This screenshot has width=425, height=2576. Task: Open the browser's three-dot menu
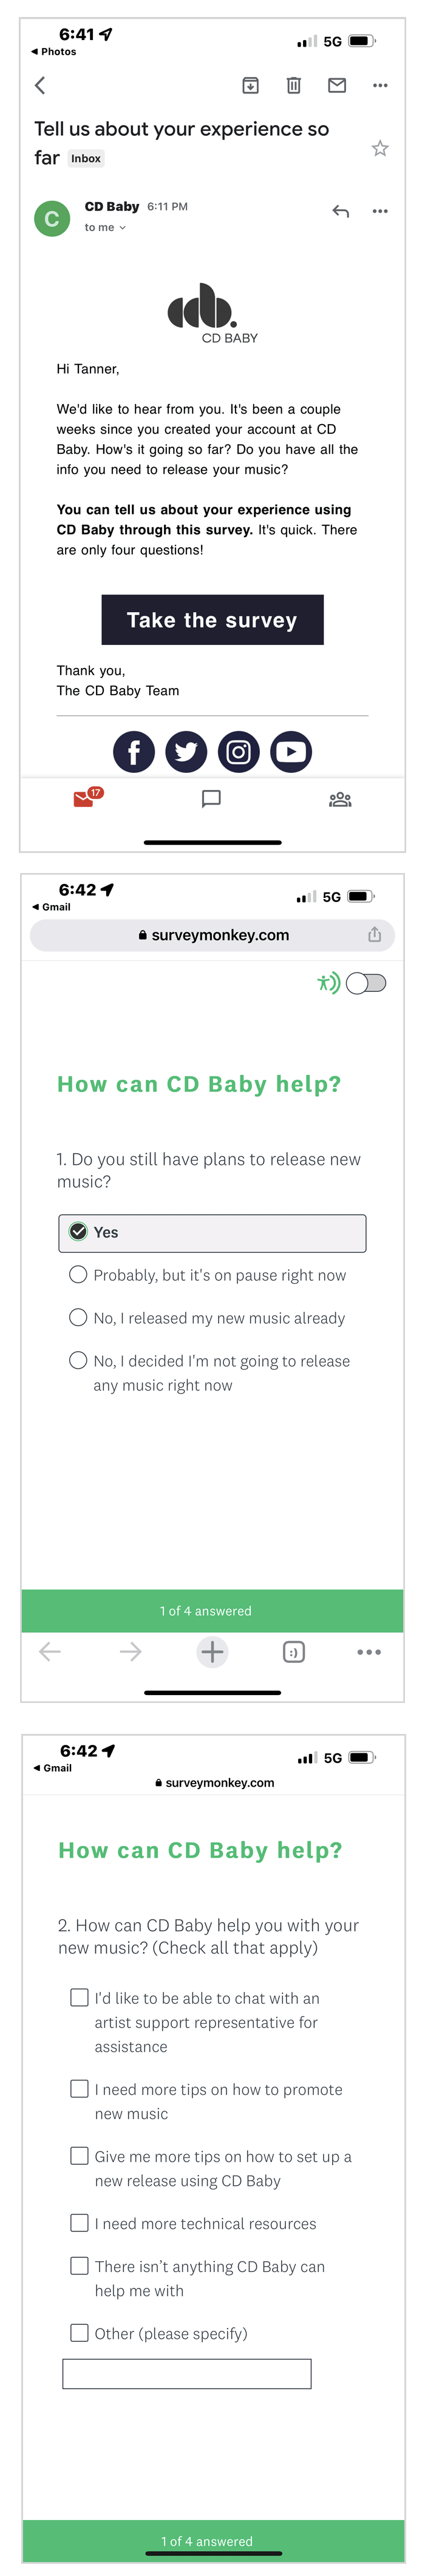pos(369,1652)
